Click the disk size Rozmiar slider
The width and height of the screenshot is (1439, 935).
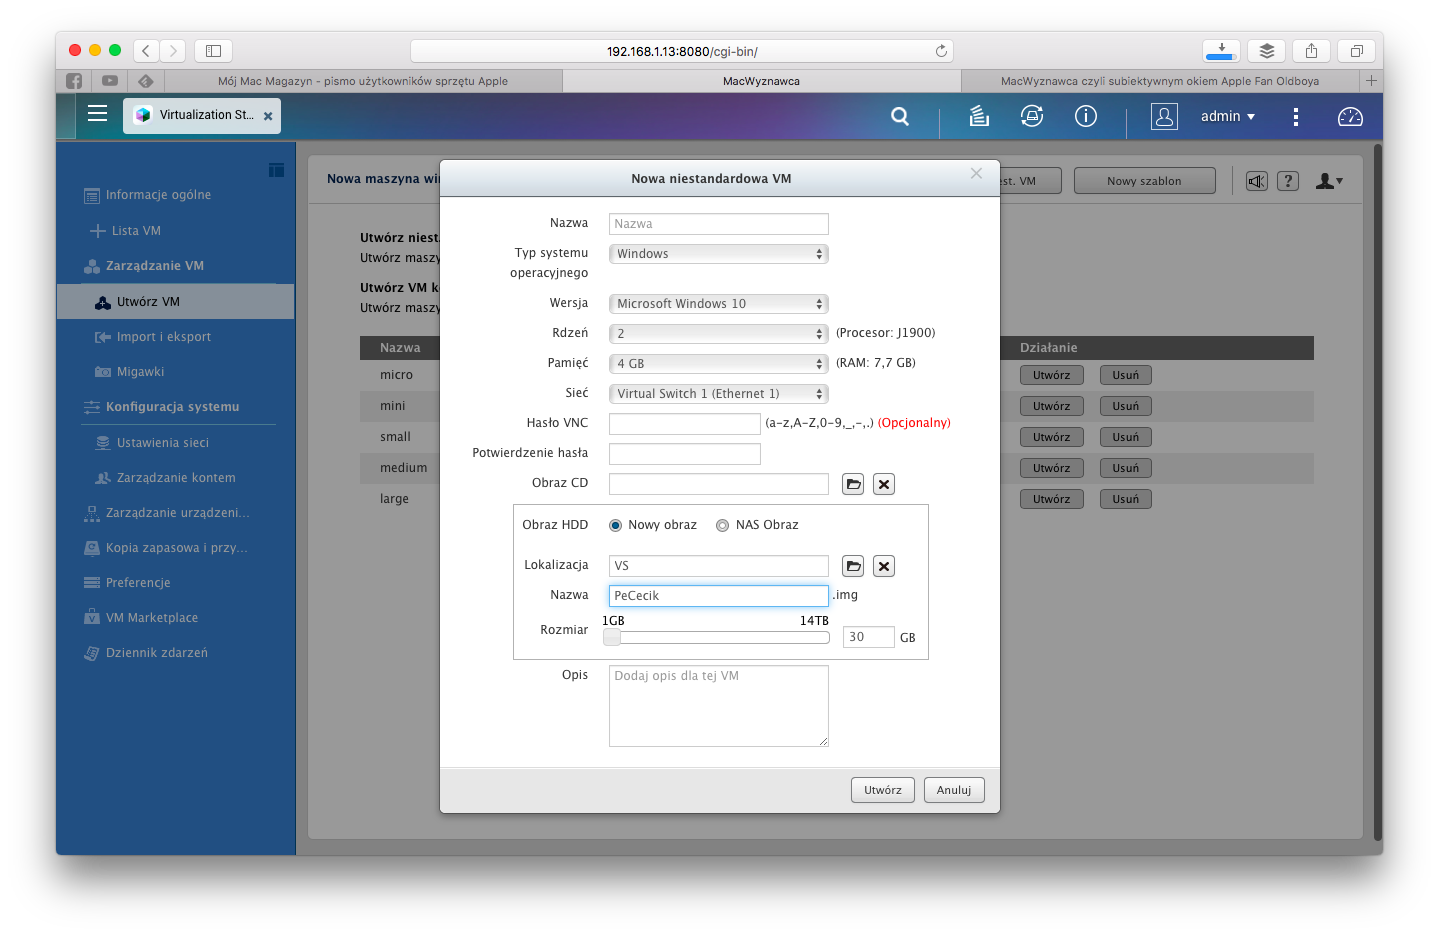click(x=718, y=638)
